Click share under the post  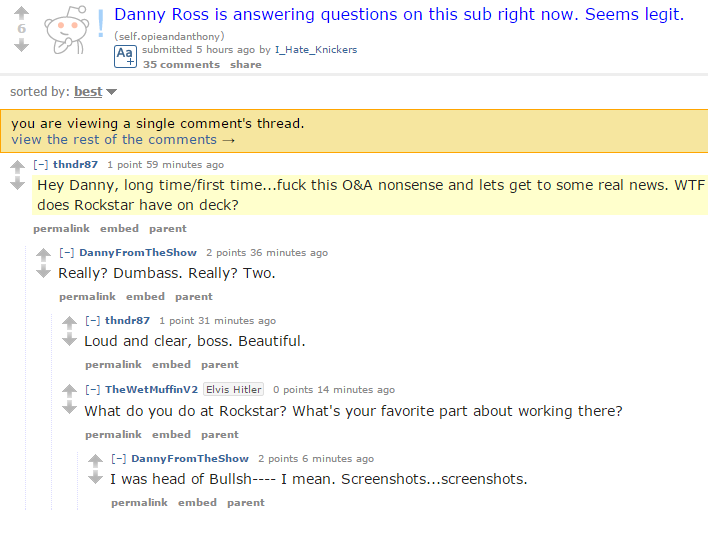(x=246, y=65)
